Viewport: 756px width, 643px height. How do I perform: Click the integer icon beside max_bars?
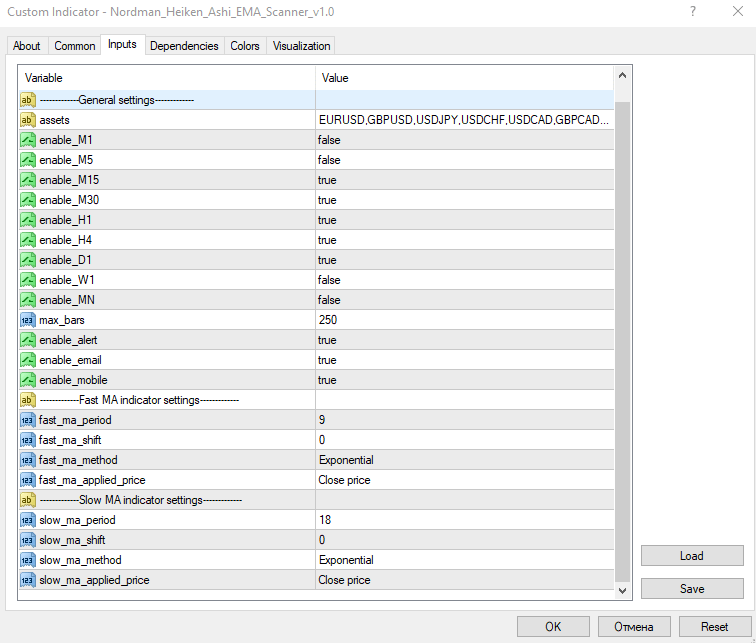coord(27,320)
